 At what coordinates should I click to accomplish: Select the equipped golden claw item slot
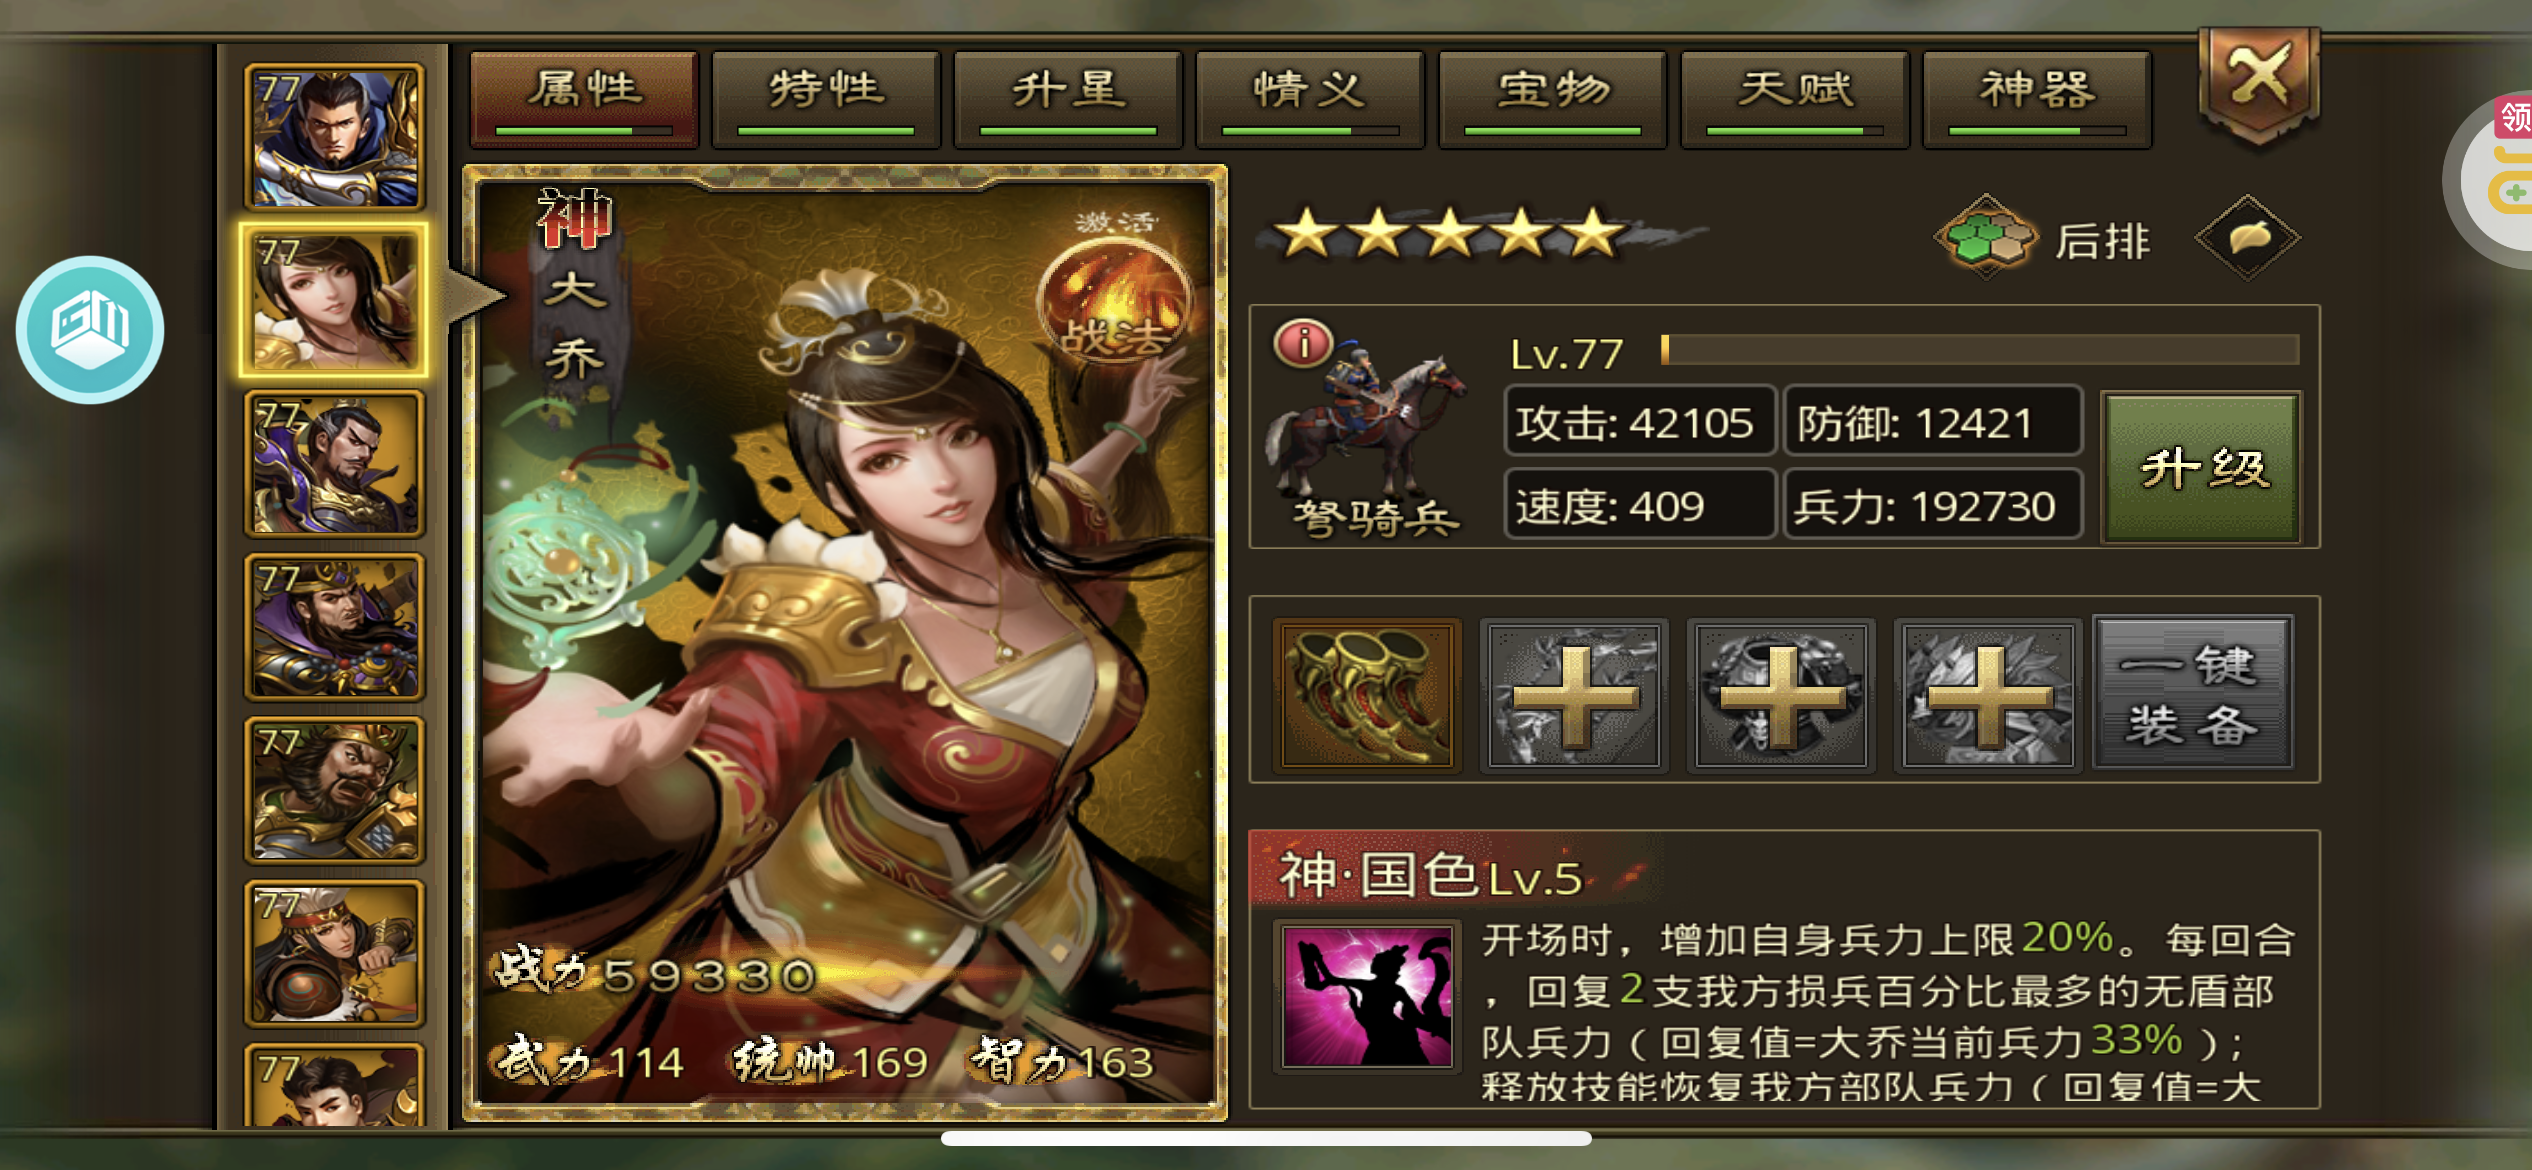coord(1367,695)
